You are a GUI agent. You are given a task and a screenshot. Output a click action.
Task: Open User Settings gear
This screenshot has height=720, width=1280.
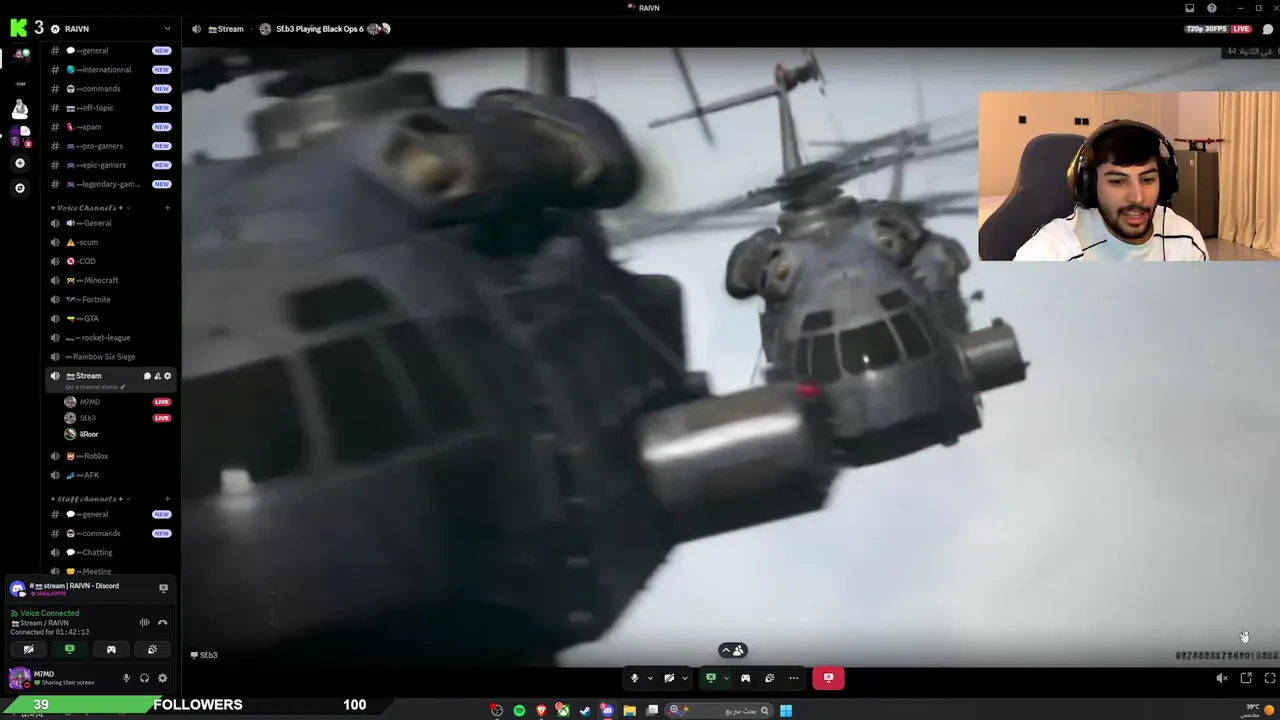(x=162, y=678)
